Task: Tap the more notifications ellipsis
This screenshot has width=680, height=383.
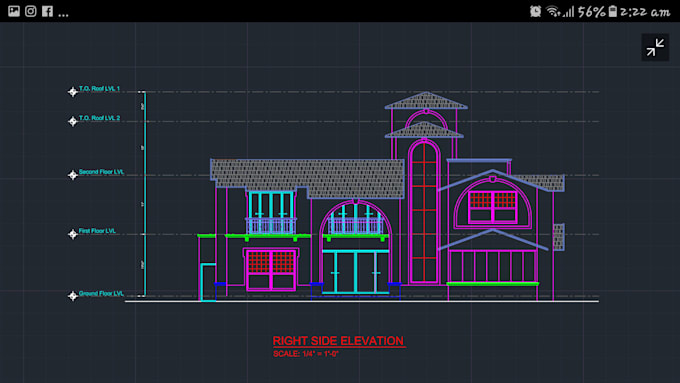Action: point(63,15)
